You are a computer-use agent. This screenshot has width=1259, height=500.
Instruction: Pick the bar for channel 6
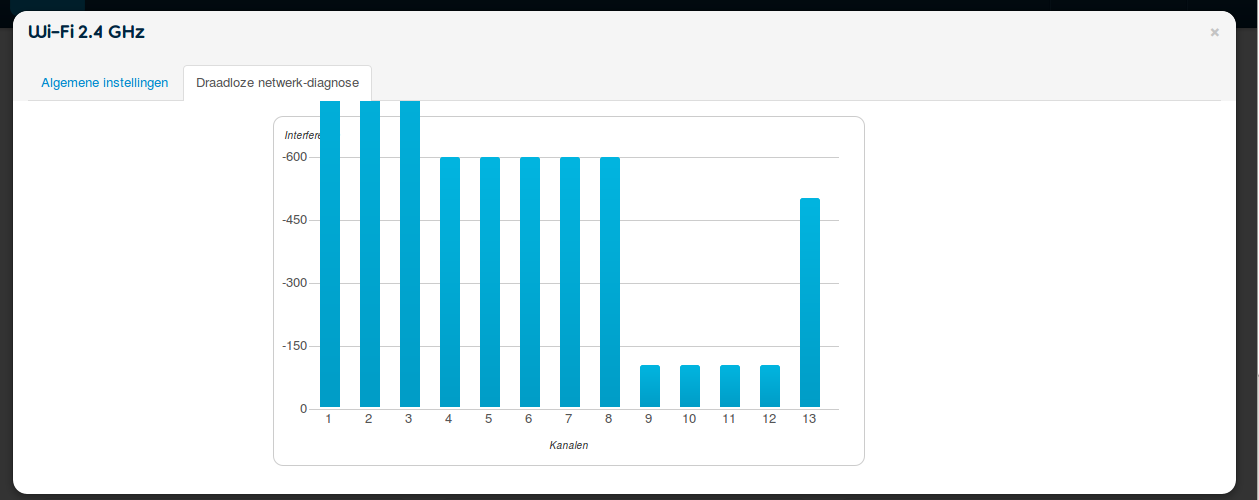click(529, 283)
